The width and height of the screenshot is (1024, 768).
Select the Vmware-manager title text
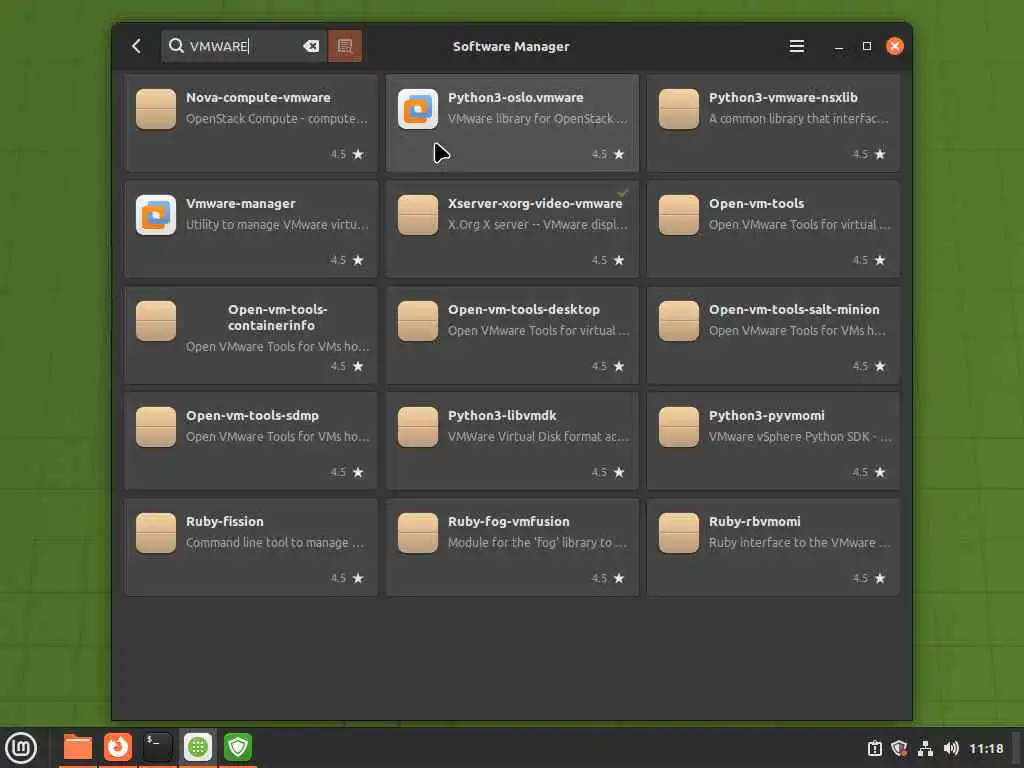pos(240,204)
